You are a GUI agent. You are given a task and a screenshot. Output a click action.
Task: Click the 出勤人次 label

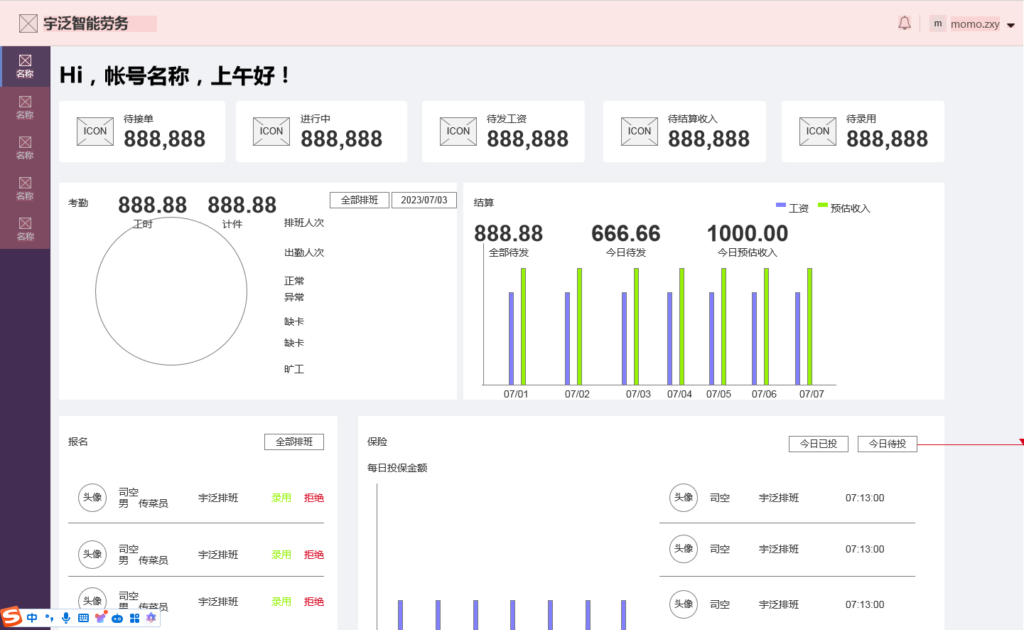click(304, 253)
